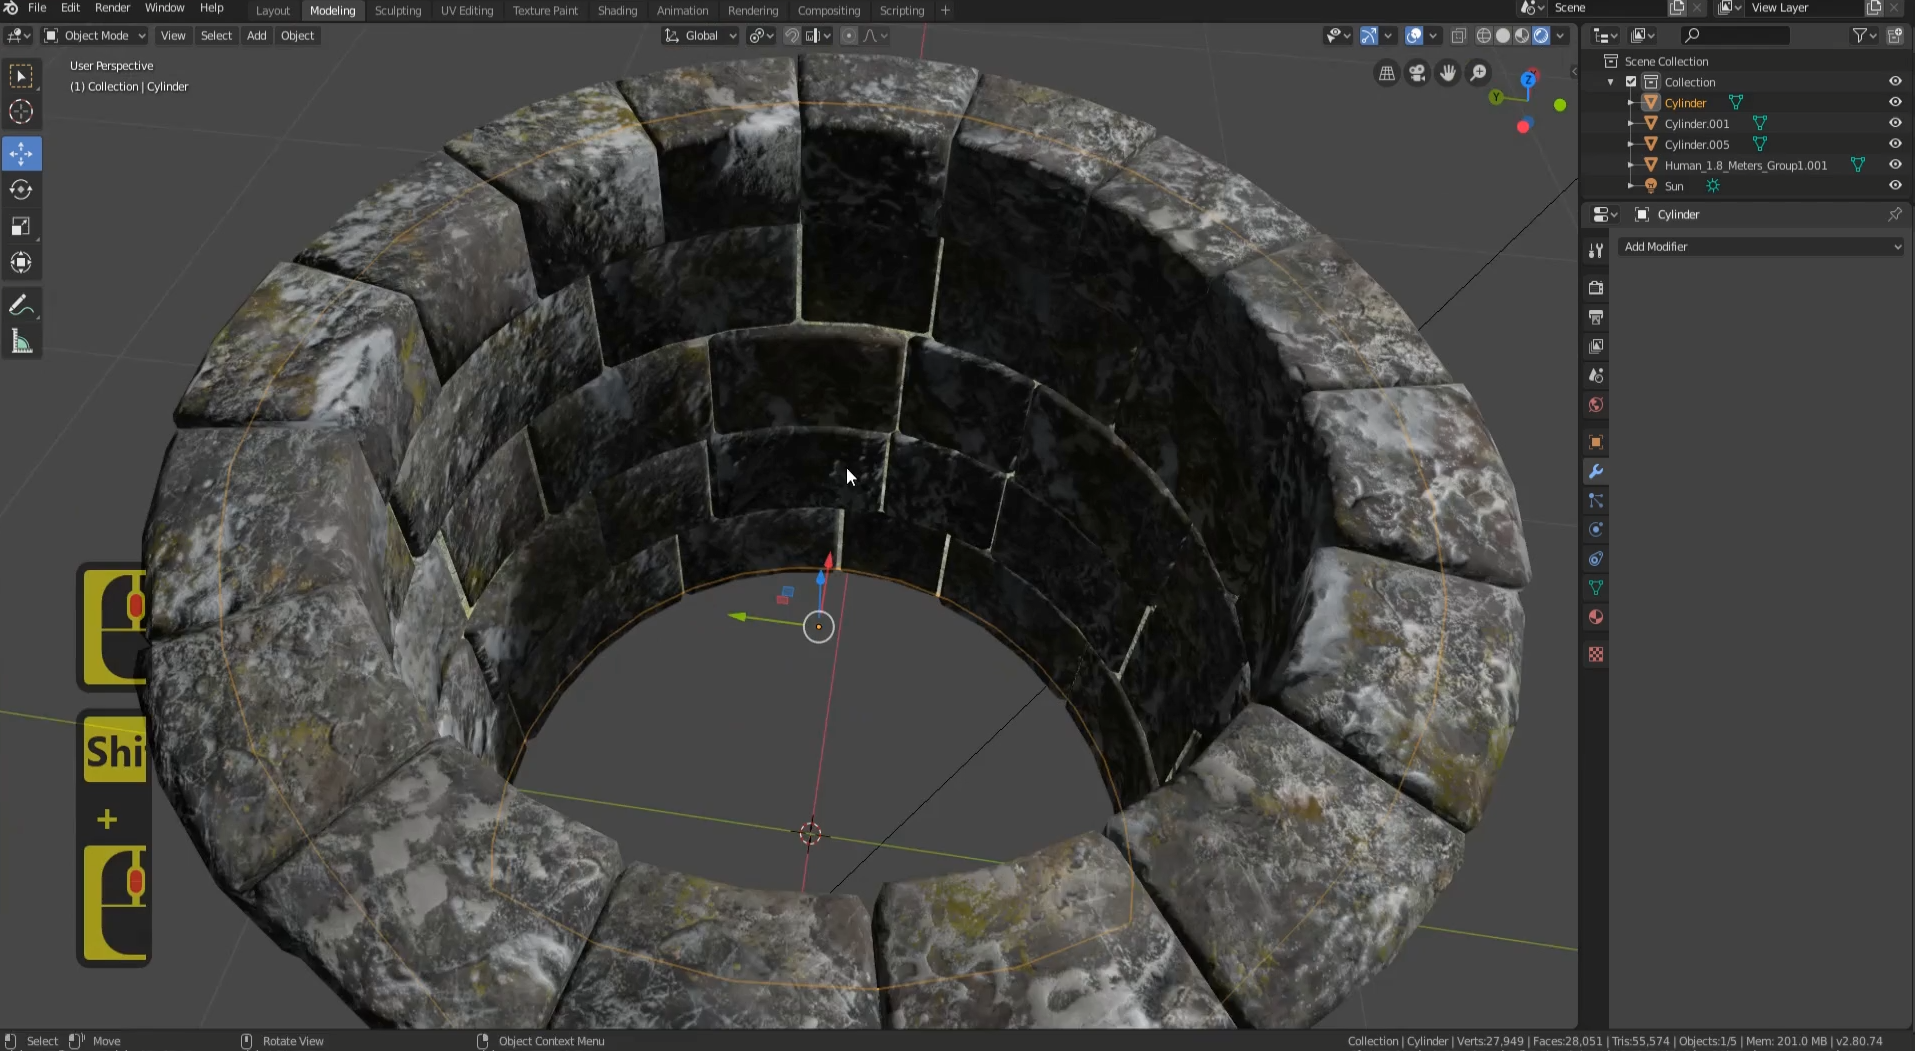Click the Zoom magnifier in viewport gizmos

click(1479, 72)
